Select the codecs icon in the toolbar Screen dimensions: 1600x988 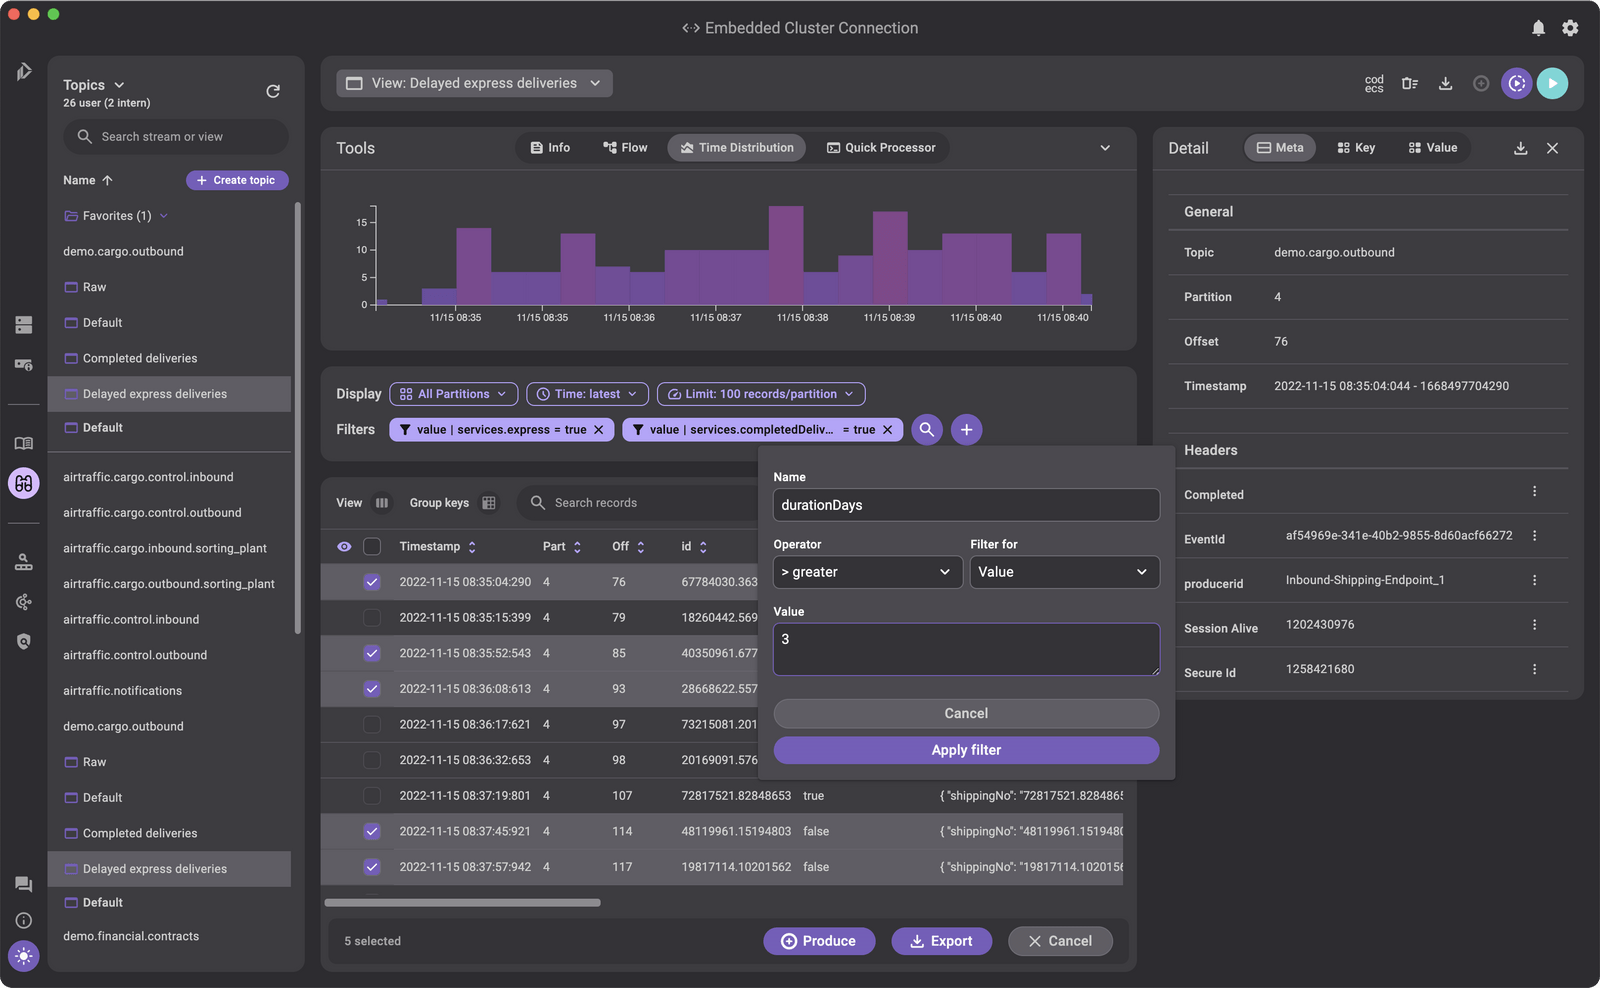click(1374, 83)
